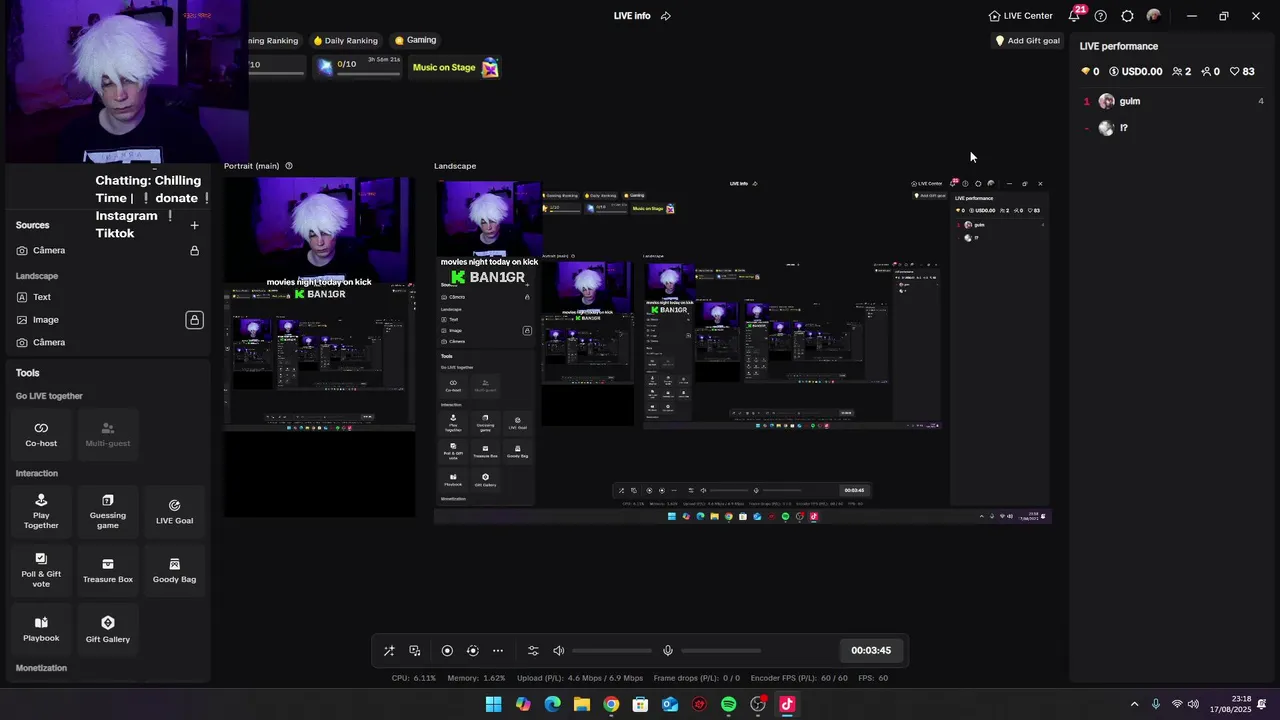Open File Explorer from the taskbar
This screenshot has width=1280, height=720.
click(582, 704)
